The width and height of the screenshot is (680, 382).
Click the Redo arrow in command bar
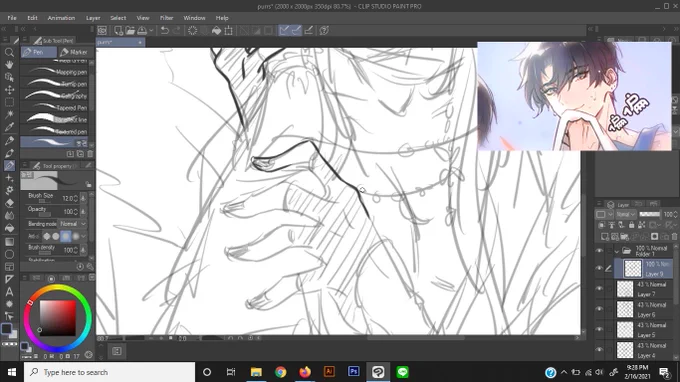tap(177, 30)
